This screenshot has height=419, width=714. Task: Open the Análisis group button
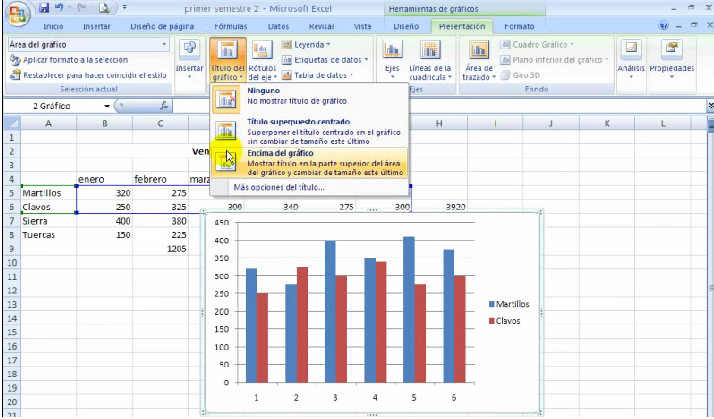631,58
